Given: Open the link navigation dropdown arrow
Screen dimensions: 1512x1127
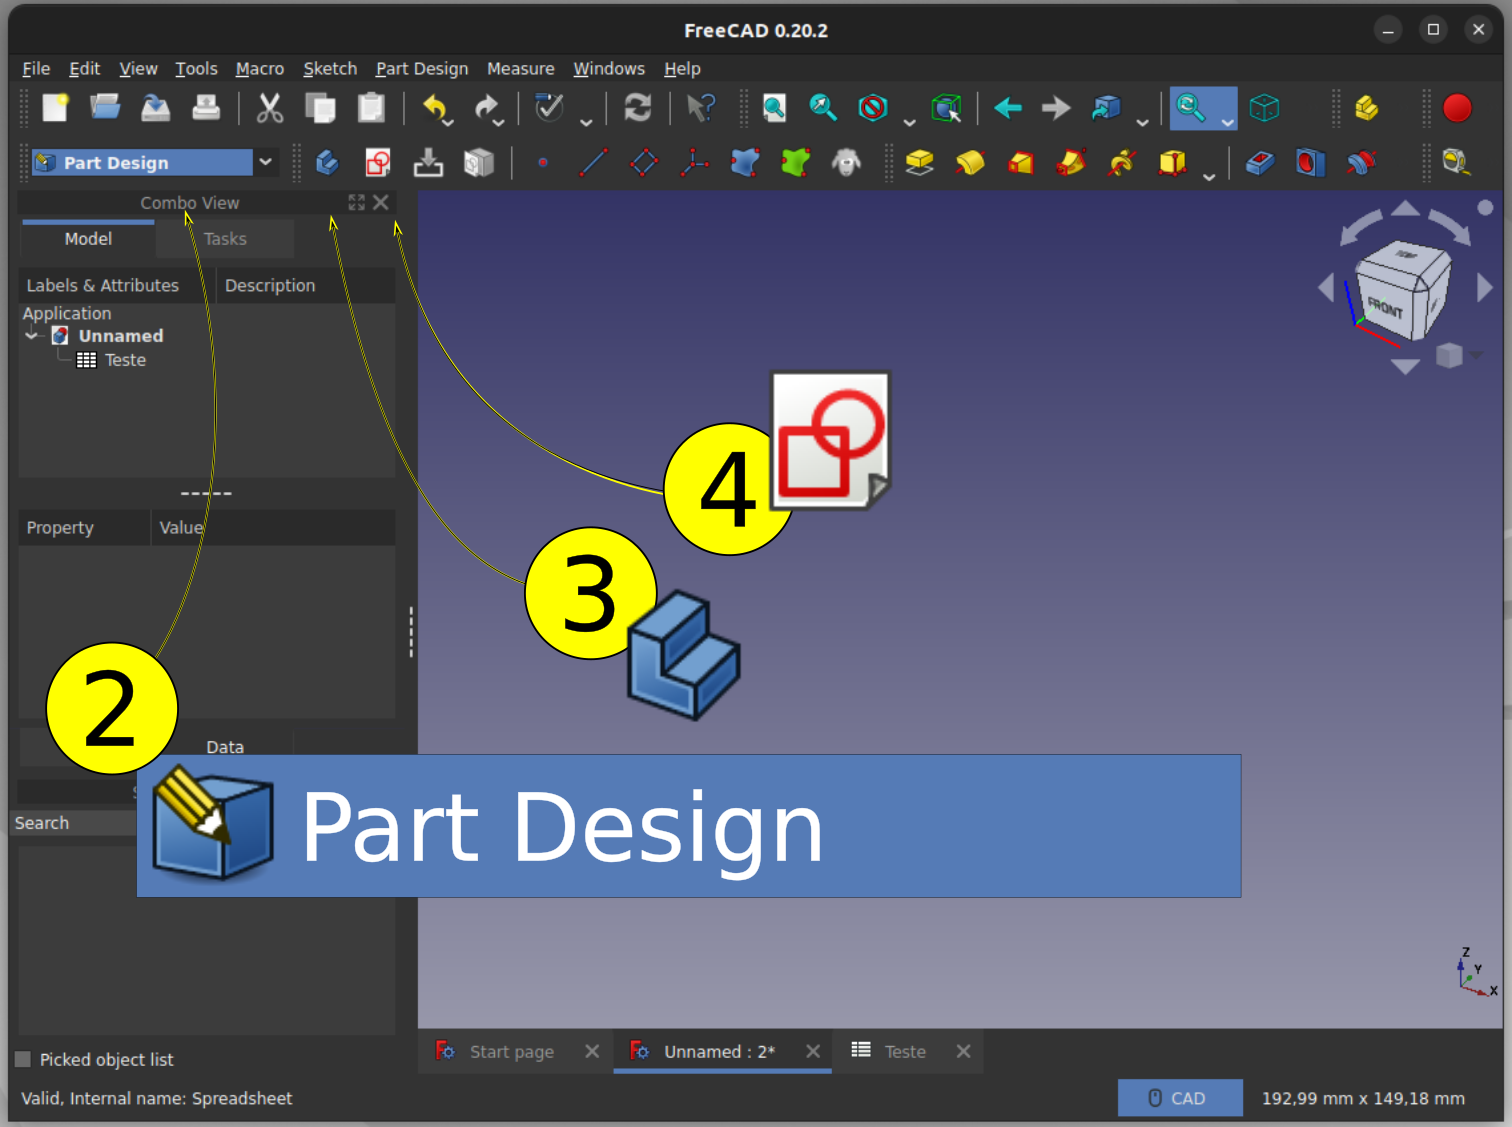Looking at the screenshot, I should [x=1142, y=121].
